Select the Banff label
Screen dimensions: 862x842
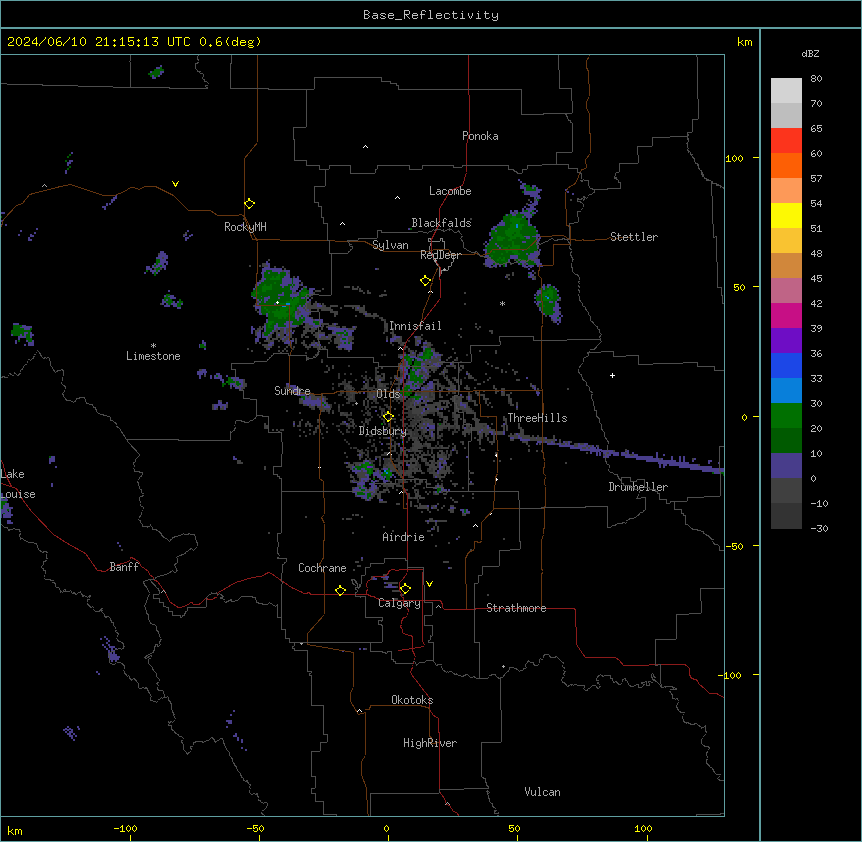click(124, 567)
